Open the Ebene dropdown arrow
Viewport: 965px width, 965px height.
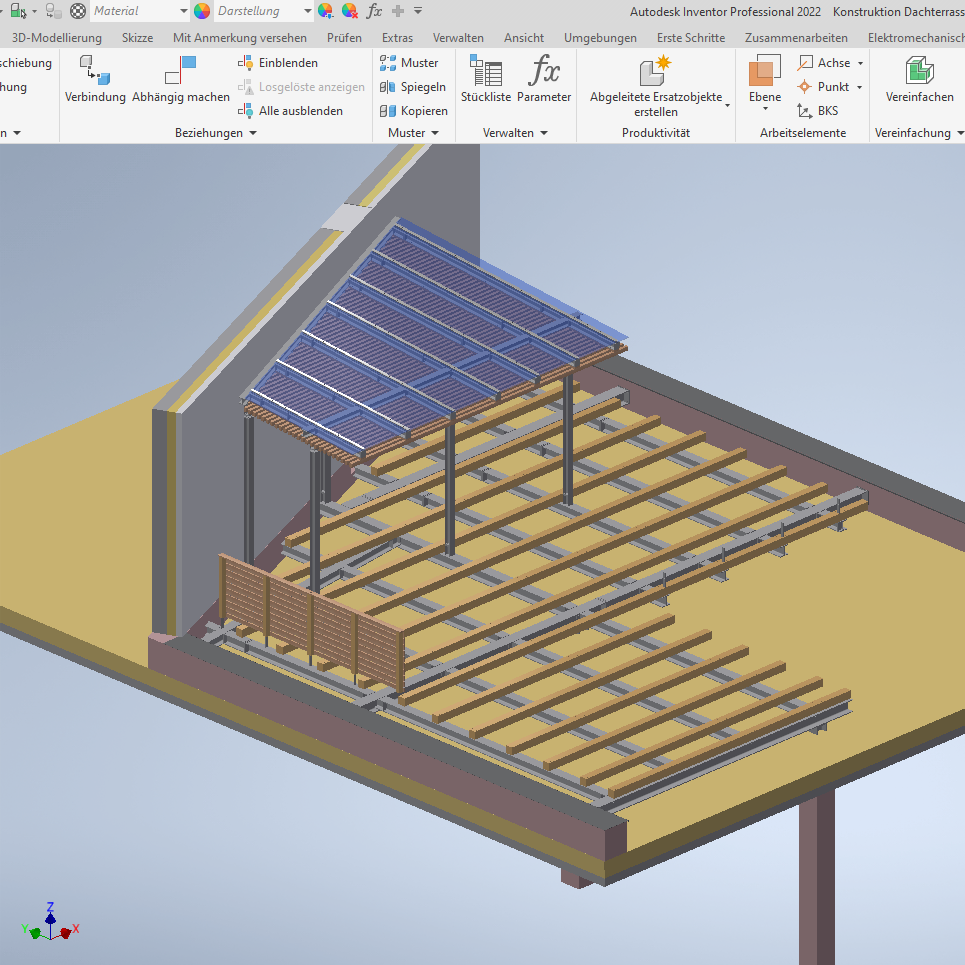pos(766,110)
